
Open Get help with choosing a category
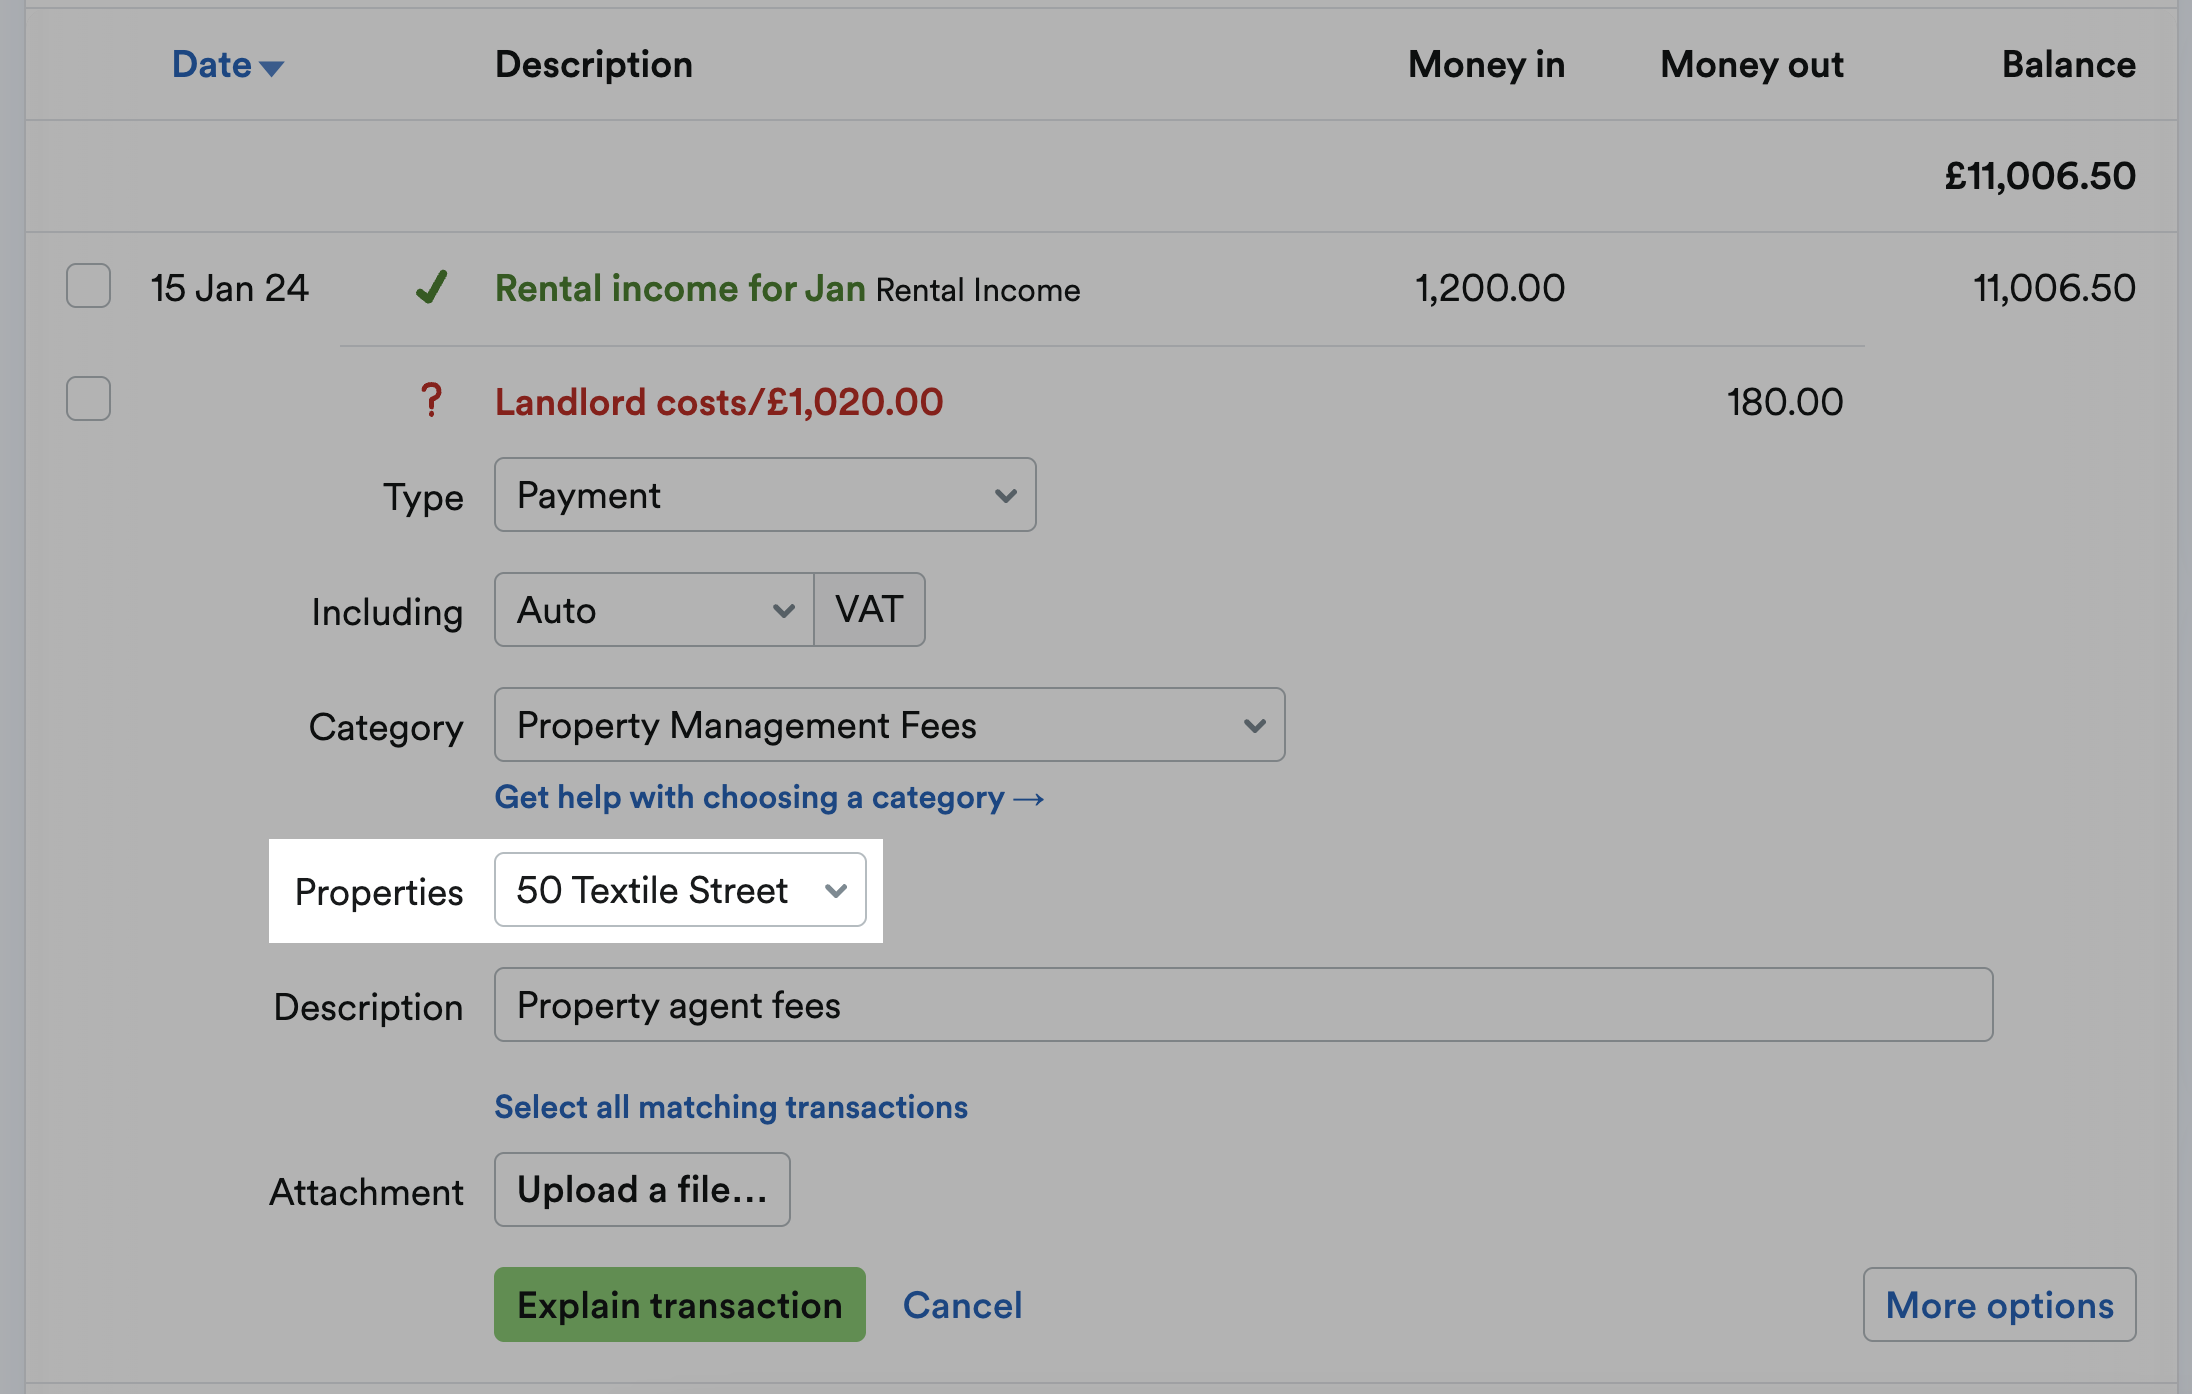769,797
